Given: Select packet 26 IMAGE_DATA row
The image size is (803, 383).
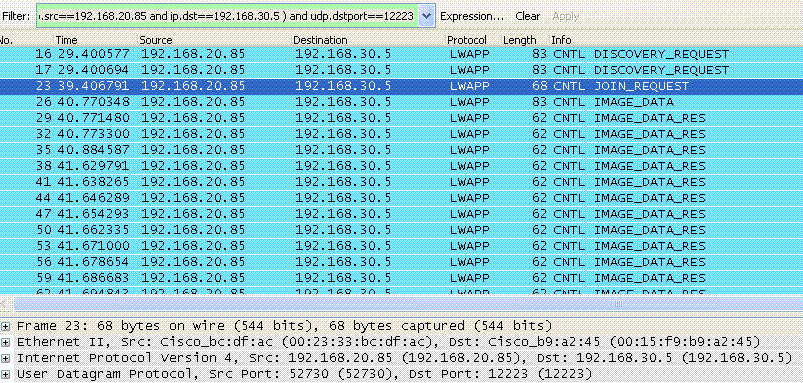Looking at the screenshot, I should (402, 102).
